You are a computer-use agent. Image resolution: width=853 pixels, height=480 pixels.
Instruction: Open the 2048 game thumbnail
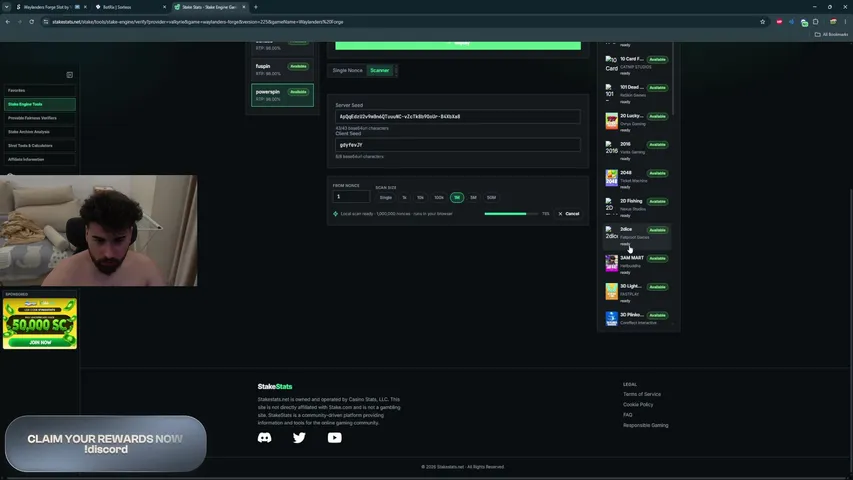point(611,178)
